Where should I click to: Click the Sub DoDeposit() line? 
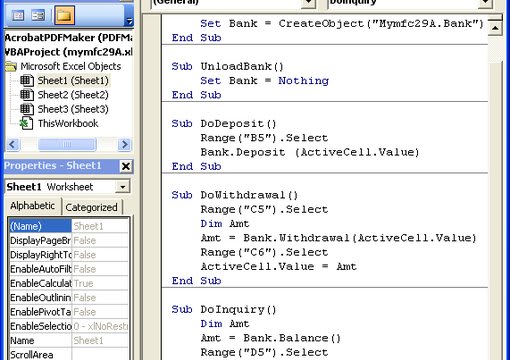tap(224, 124)
